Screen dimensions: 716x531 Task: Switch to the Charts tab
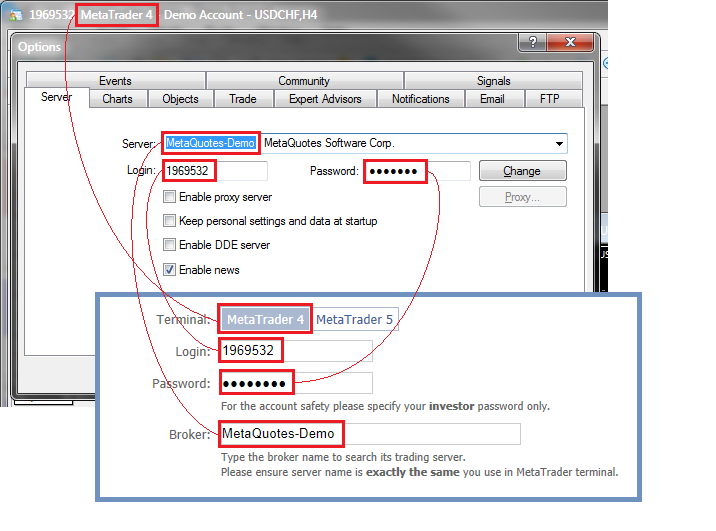117,99
